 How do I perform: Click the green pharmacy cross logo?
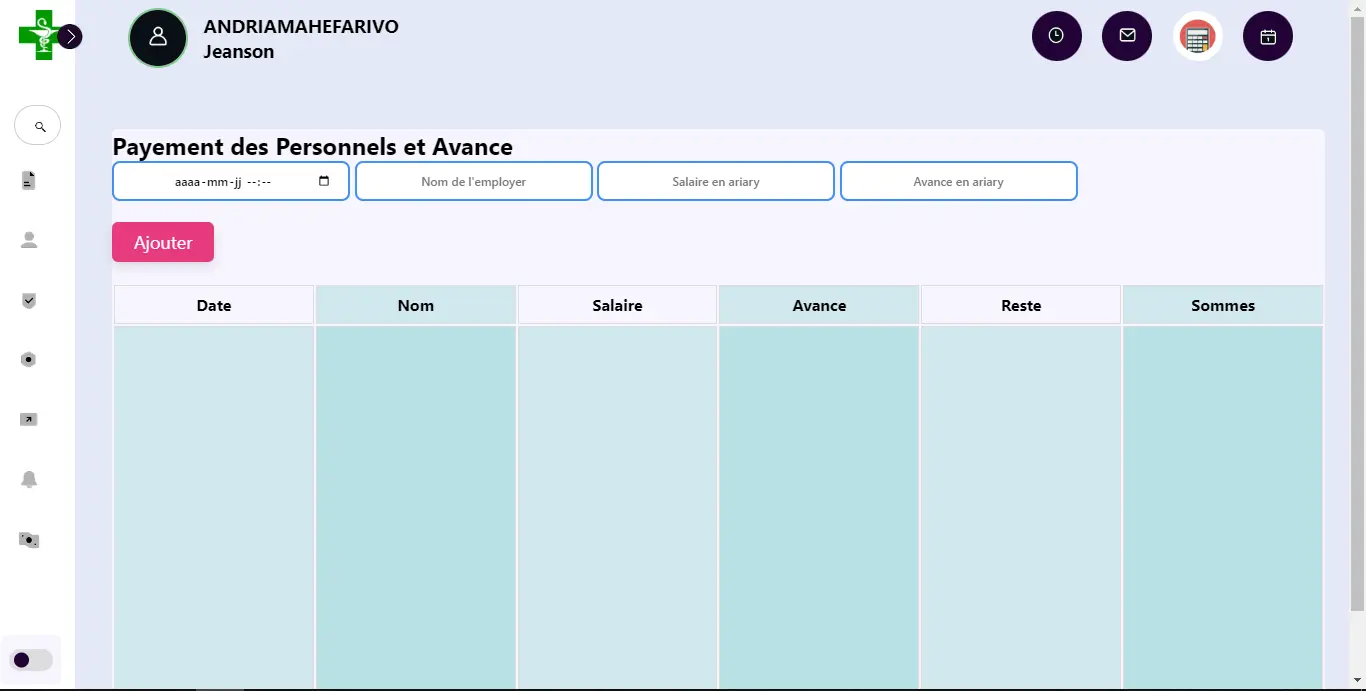click(38, 35)
